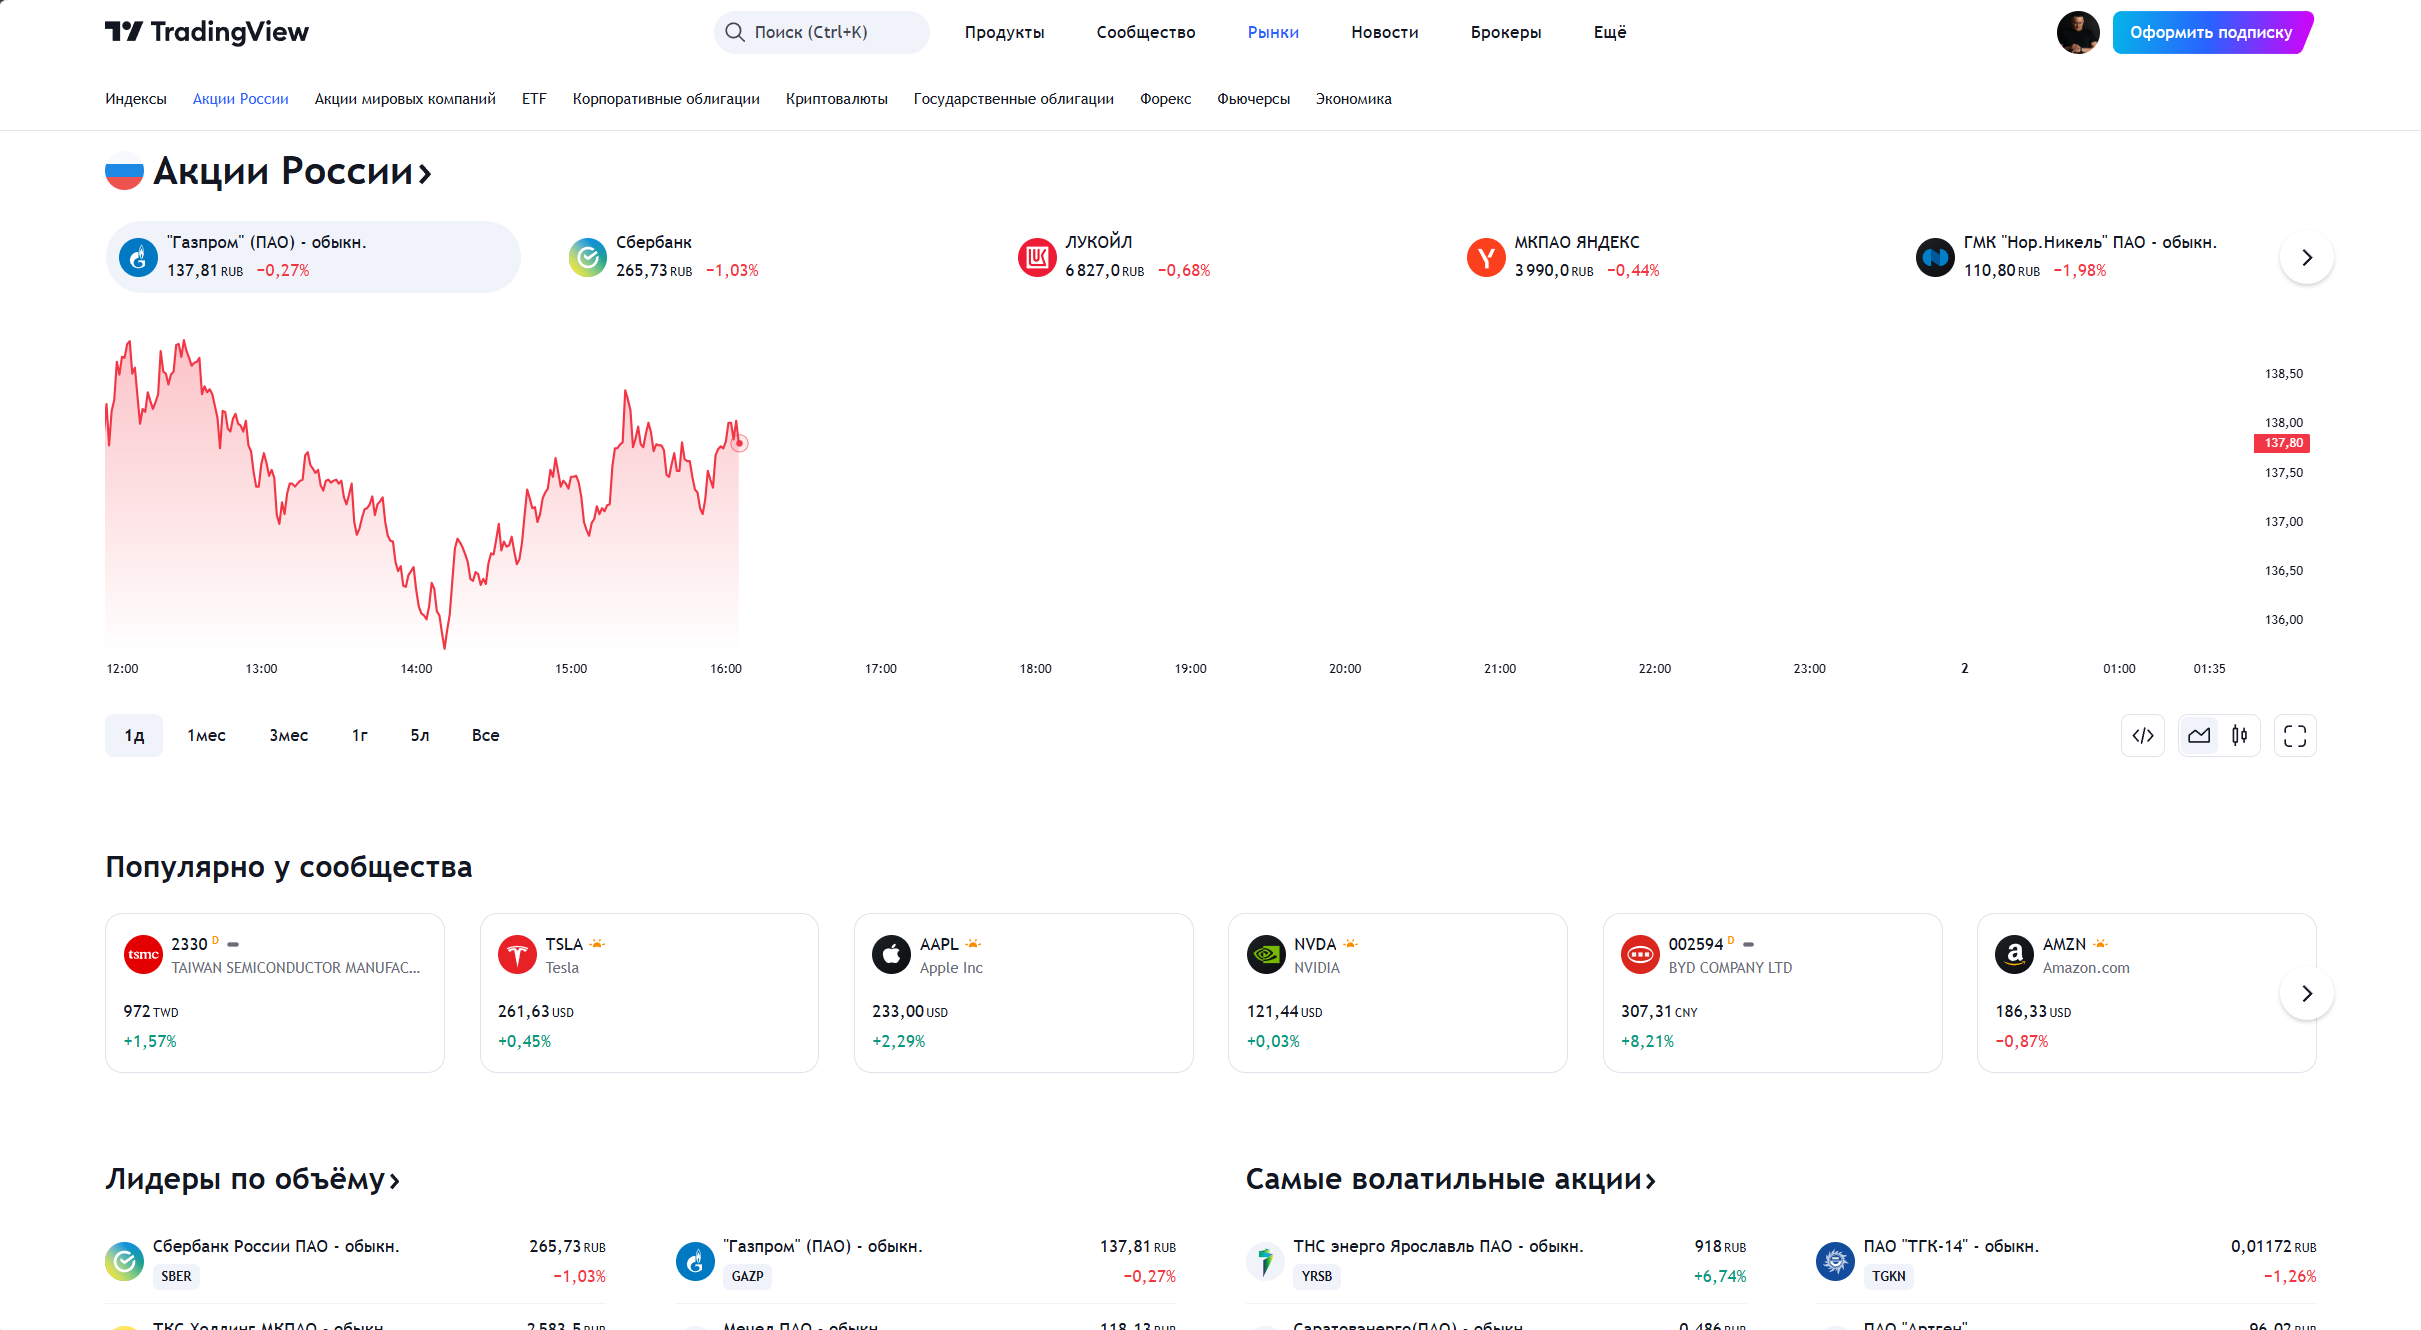Open the Продукты menu

click(1004, 32)
